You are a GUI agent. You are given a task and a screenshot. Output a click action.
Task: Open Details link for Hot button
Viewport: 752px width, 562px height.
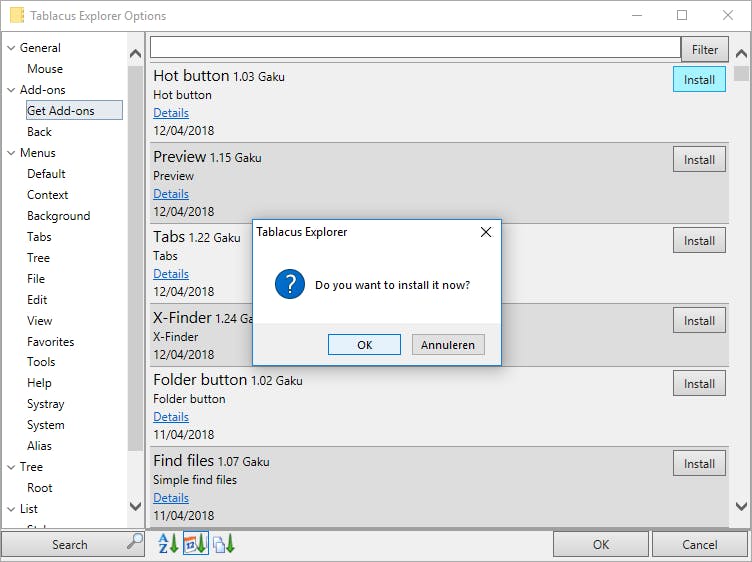pyautogui.click(x=171, y=113)
